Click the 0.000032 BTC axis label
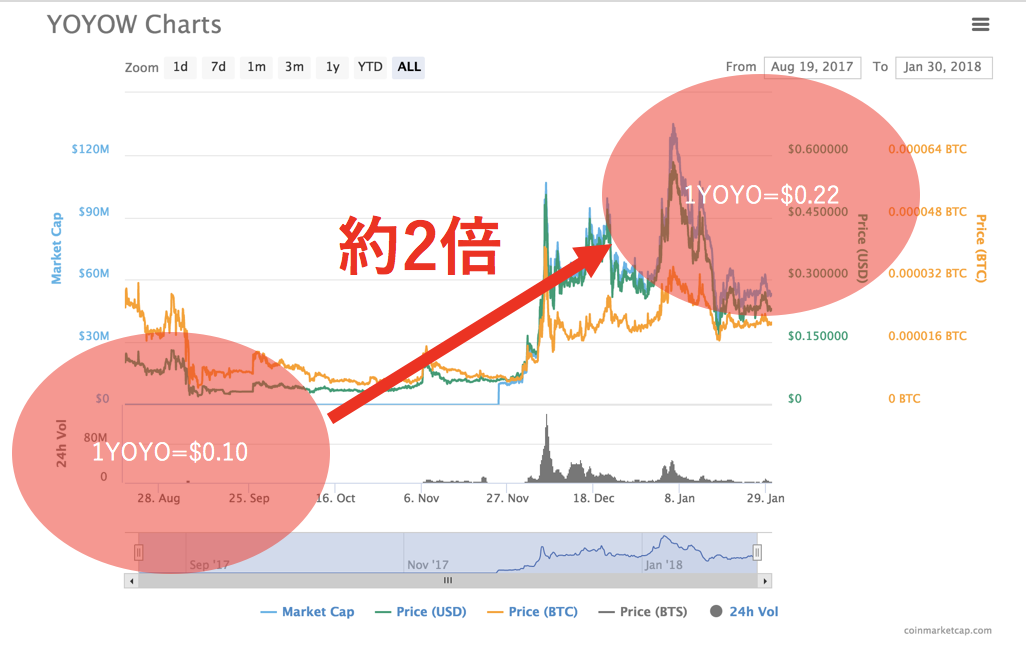Screen dimensions: 1026x648 [927, 274]
